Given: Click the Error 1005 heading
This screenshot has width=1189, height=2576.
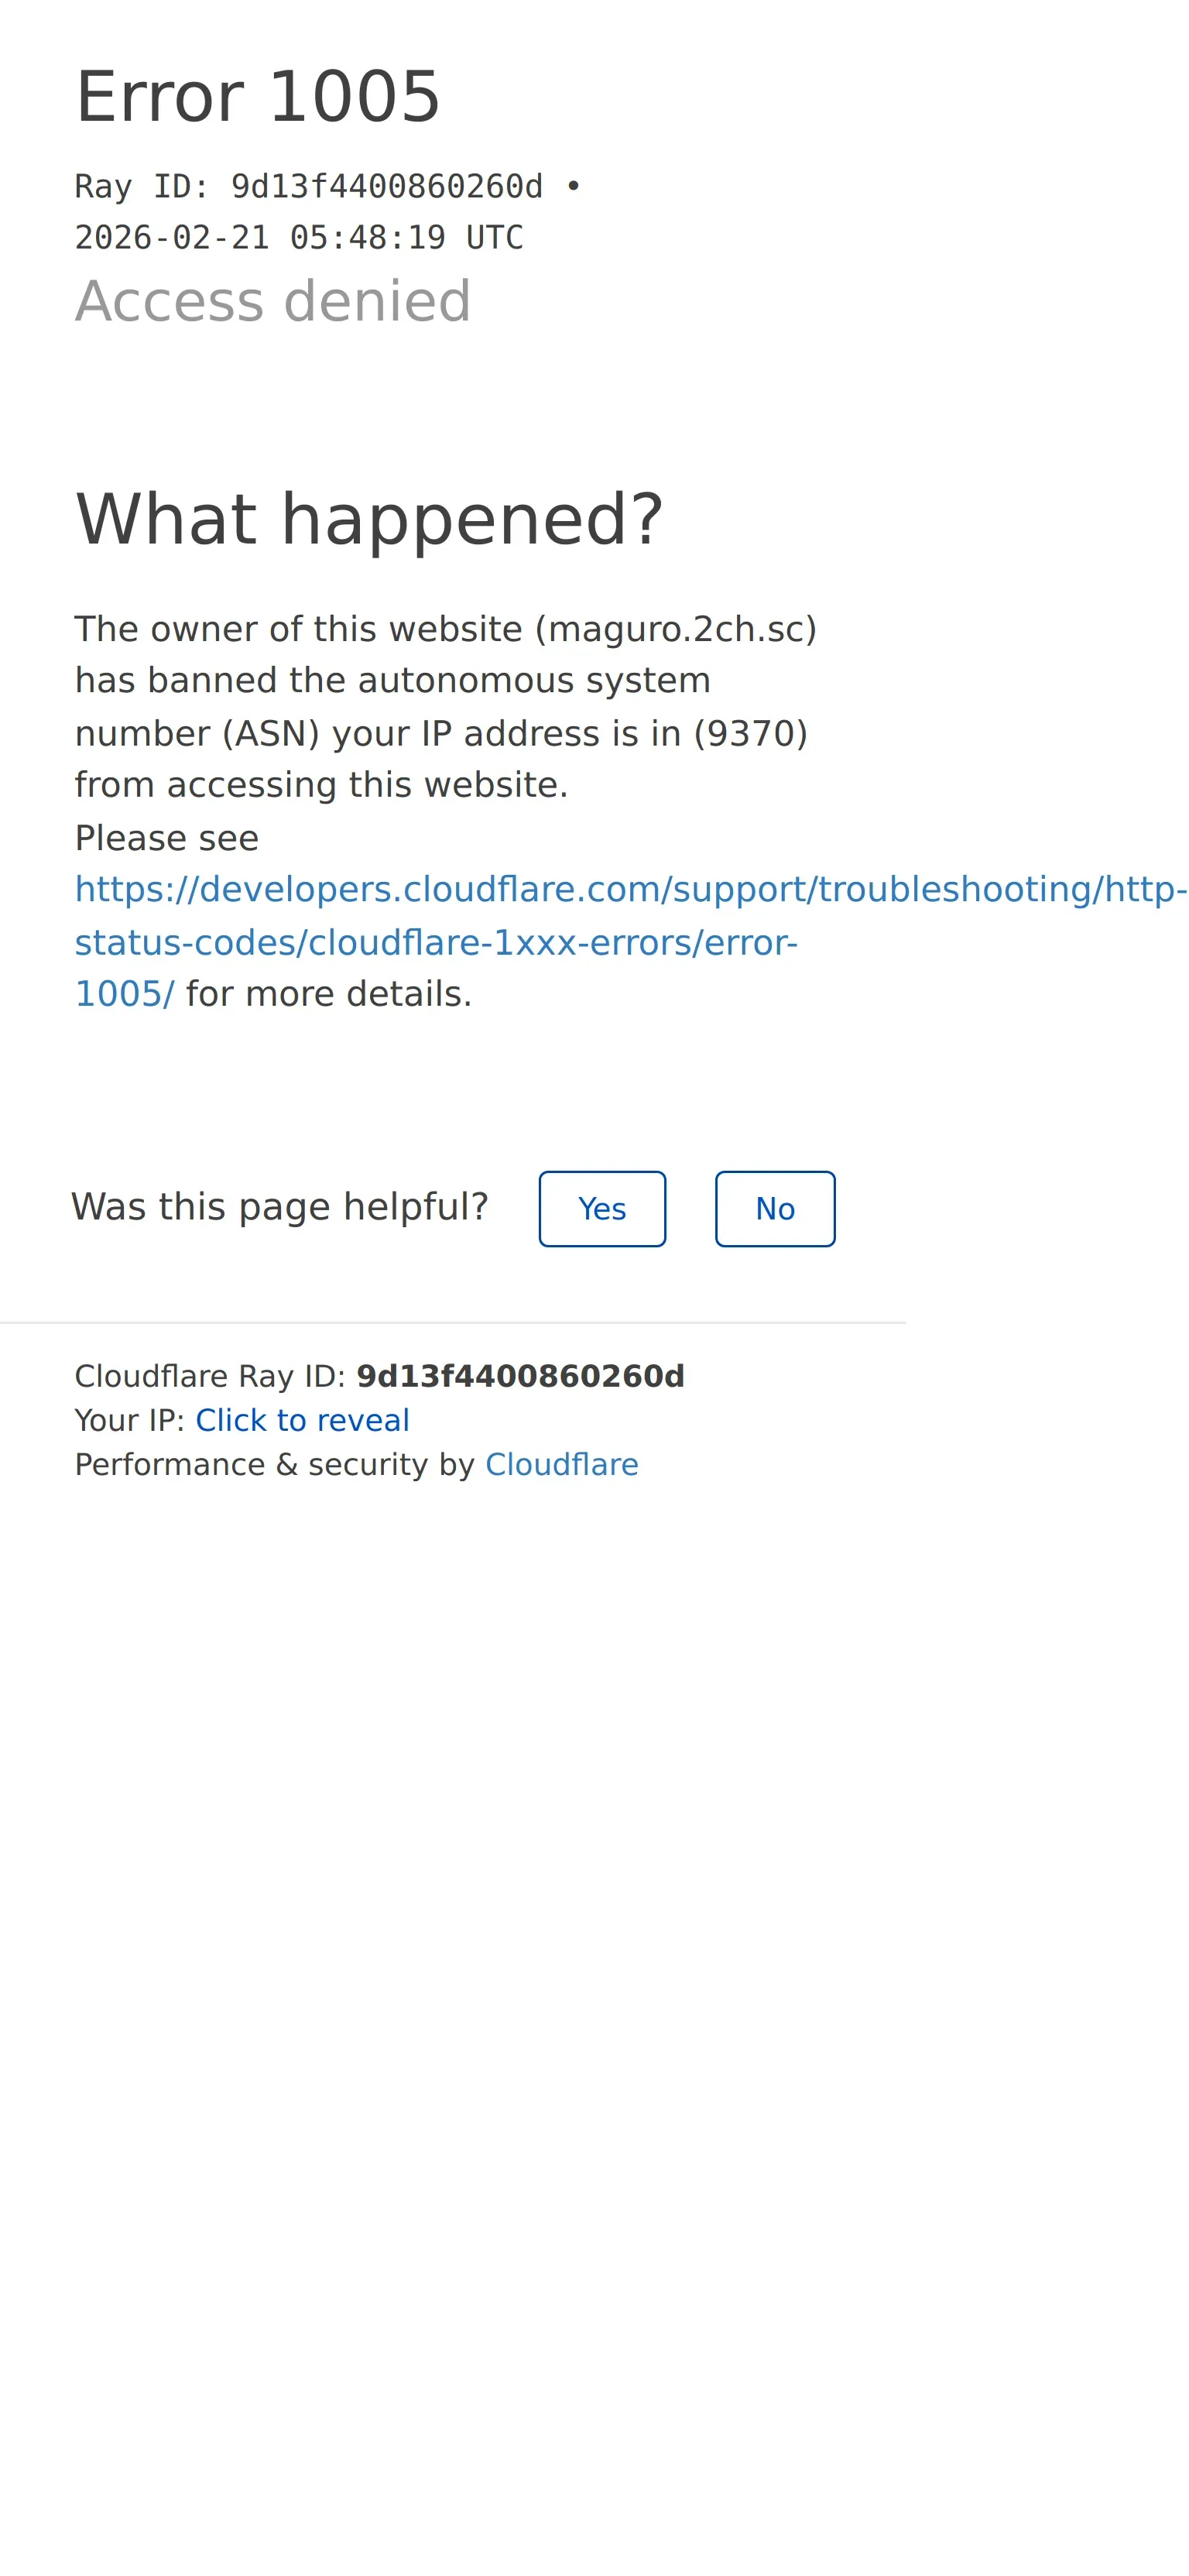Looking at the screenshot, I should click(x=258, y=97).
